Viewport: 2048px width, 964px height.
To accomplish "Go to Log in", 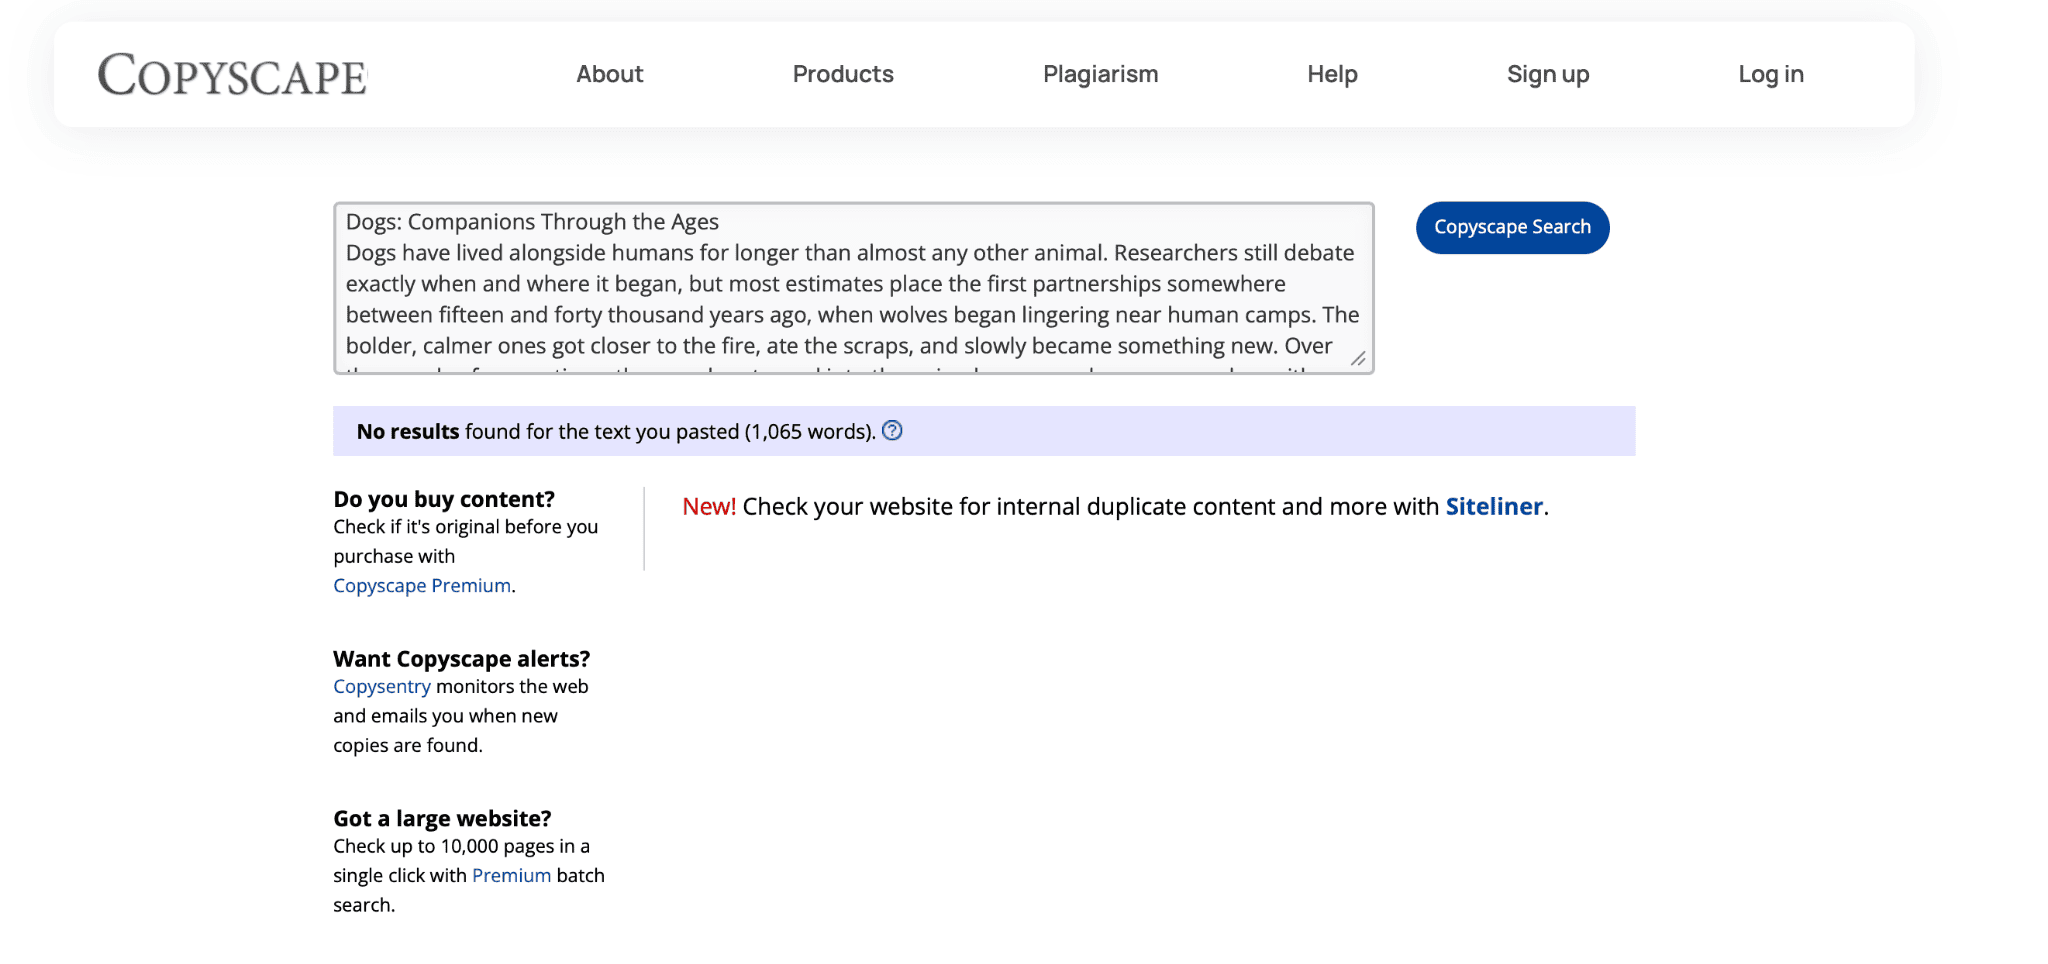I will [1771, 74].
